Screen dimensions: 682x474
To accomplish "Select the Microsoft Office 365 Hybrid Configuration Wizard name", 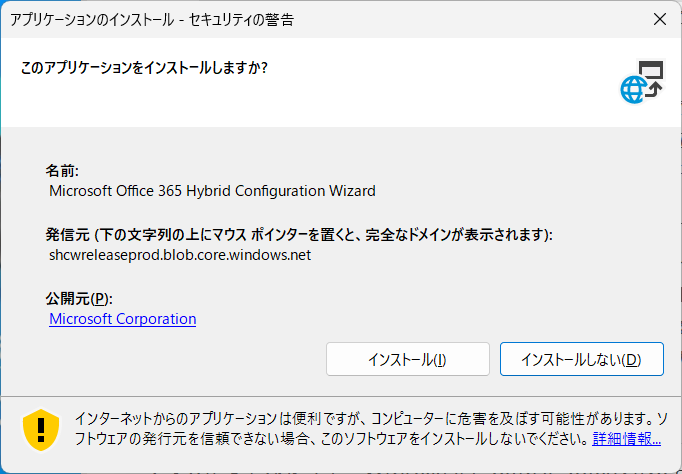I will [212, 191].
